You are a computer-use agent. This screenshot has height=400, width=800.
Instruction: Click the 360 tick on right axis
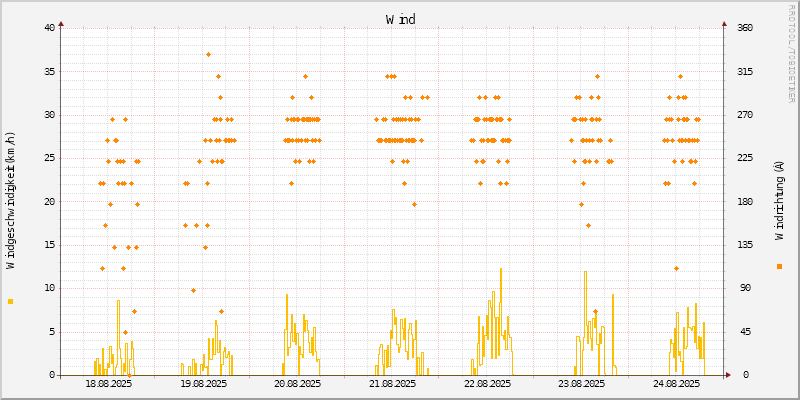[x=745, y=28]
